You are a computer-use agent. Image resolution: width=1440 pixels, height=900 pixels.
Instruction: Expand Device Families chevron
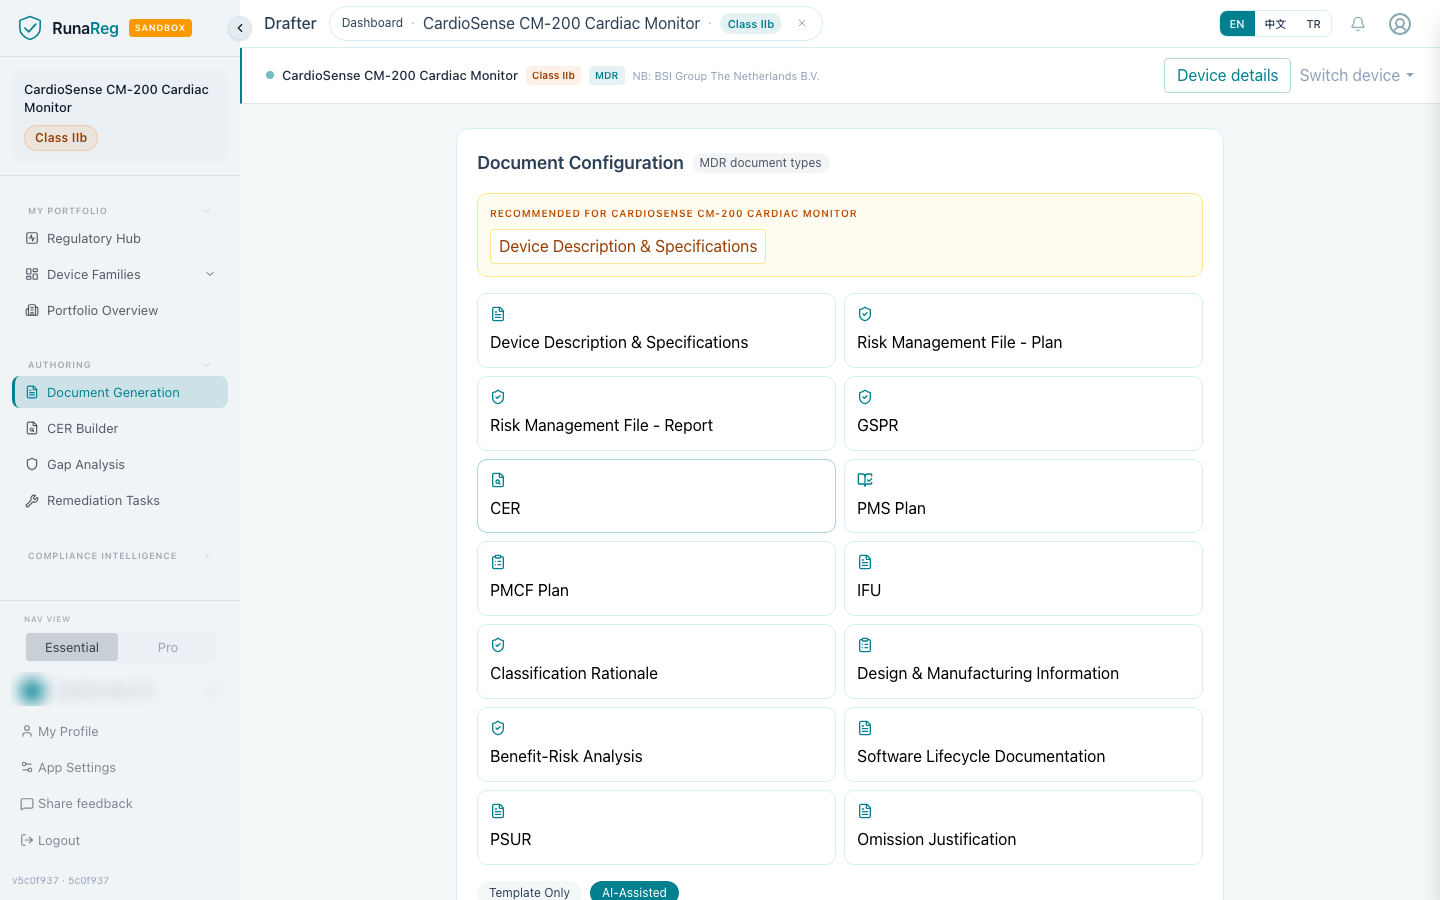coord(210,274)
